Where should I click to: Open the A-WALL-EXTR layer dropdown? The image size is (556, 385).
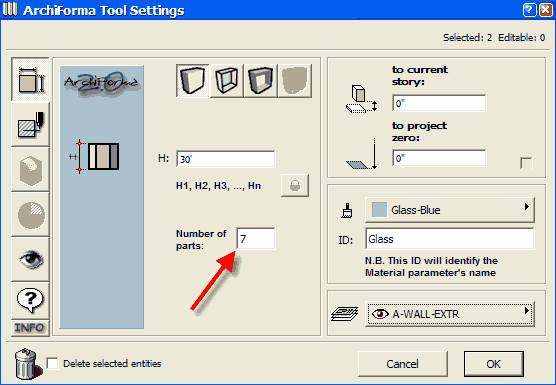(x=450, y=314)
